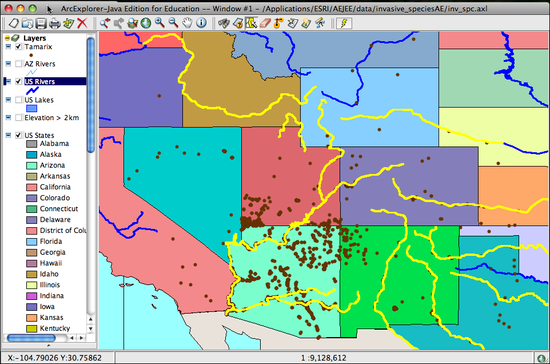Click the Tamarix brown dot symbol

[x=31, y=55]
